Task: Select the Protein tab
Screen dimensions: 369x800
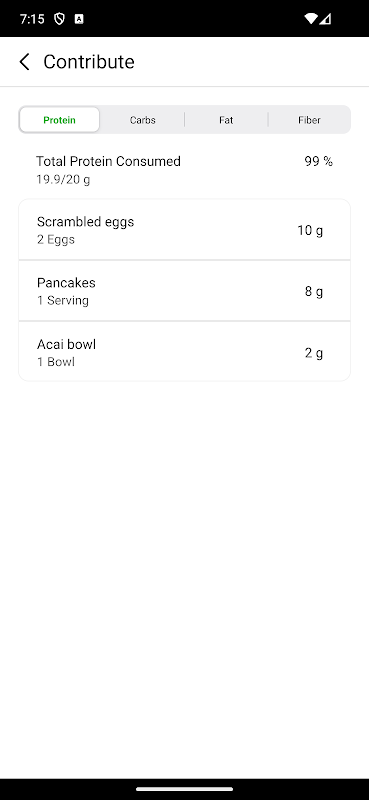Action: (x=59, y=120)
